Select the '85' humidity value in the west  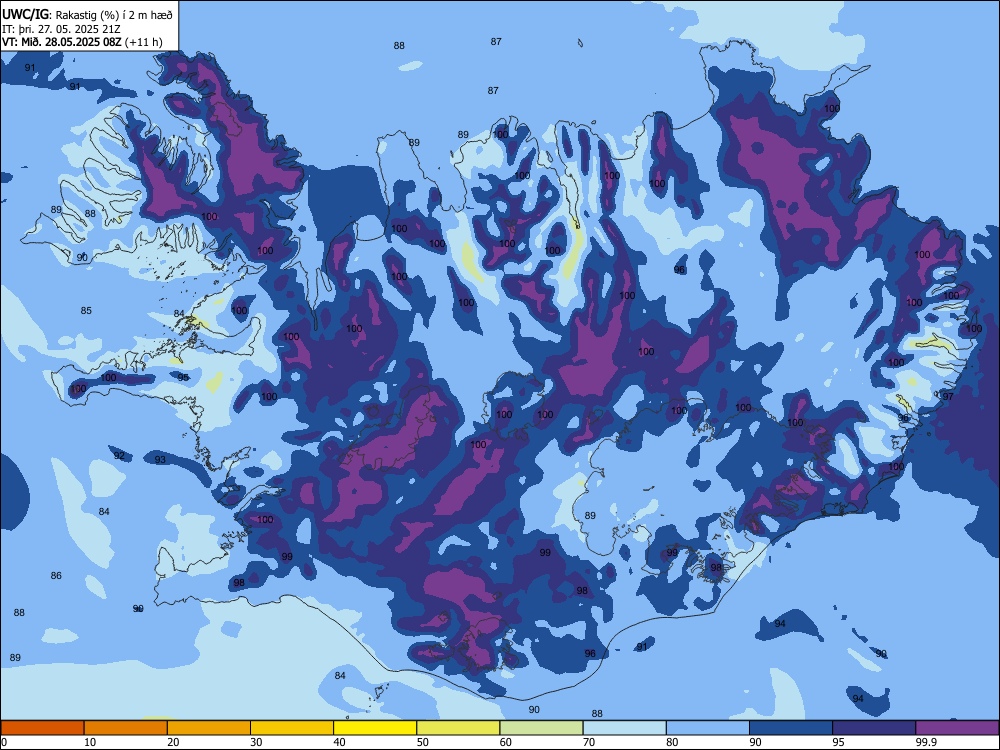pyautogui.click(x=86, y=311)
